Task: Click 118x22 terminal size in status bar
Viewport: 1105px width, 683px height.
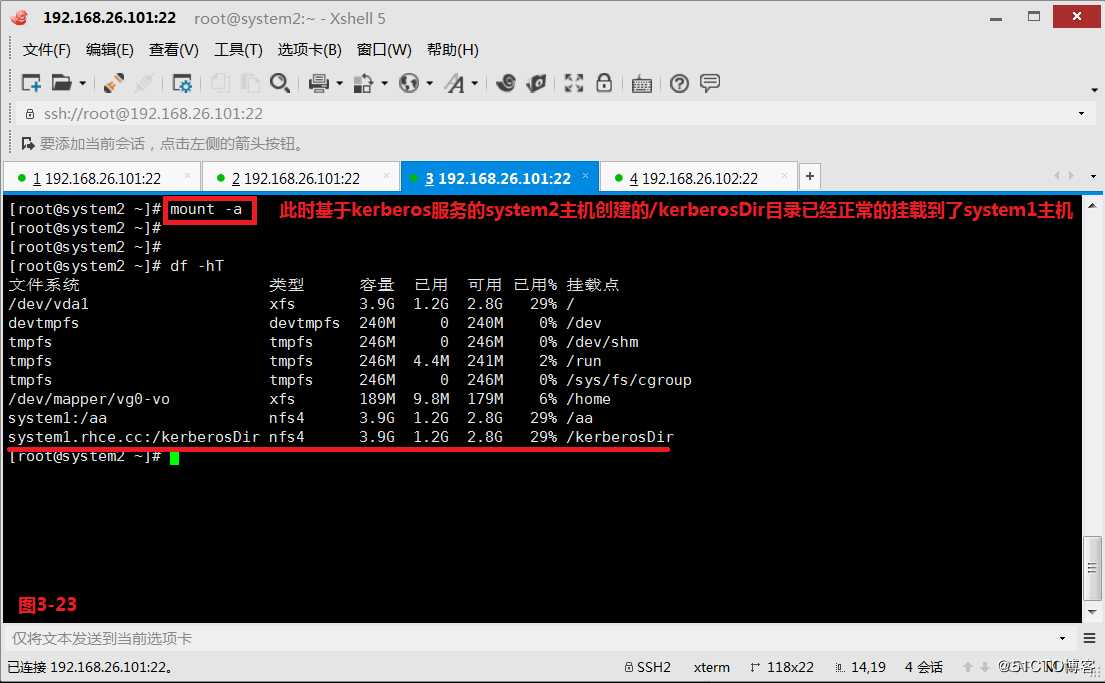Action: [782, 667]
